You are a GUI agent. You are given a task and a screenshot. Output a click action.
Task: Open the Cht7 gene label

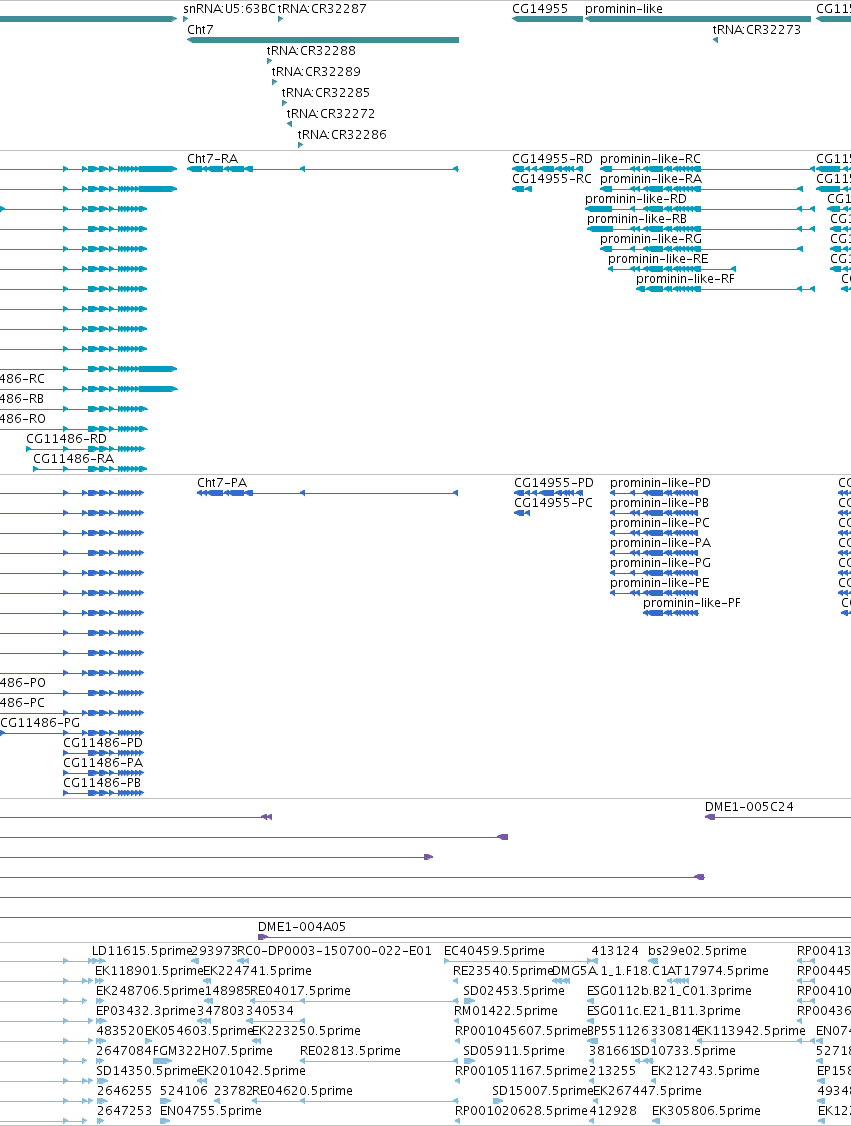point(200,29)
